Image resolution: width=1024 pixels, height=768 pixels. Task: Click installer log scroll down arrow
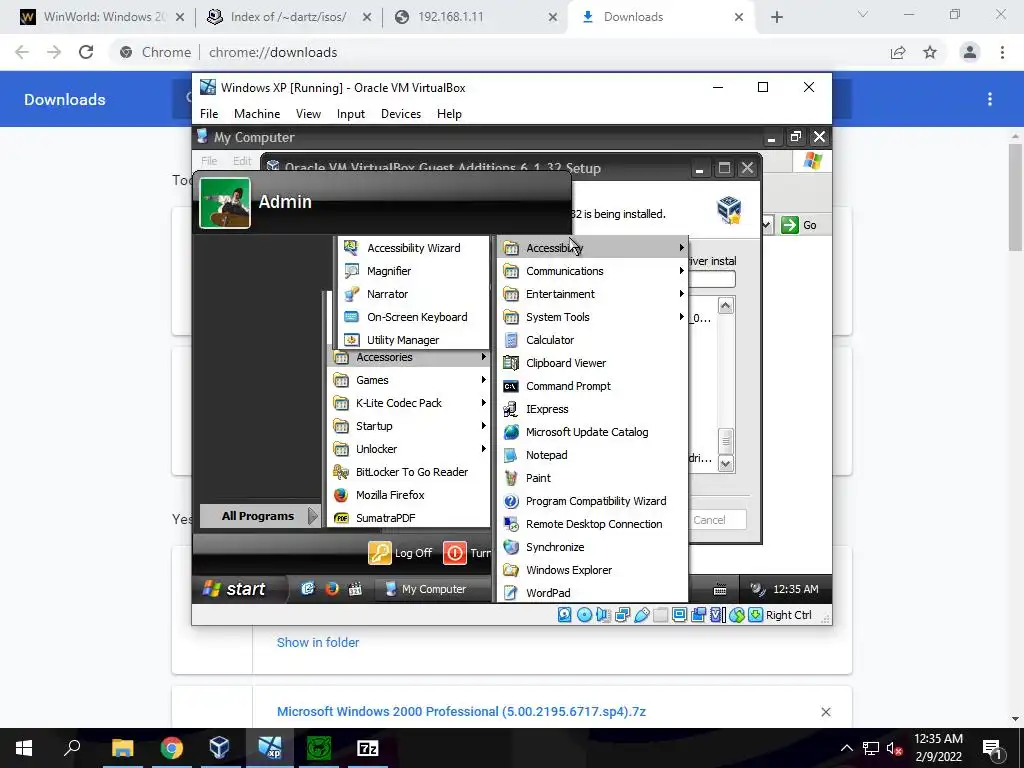(726, 464)
